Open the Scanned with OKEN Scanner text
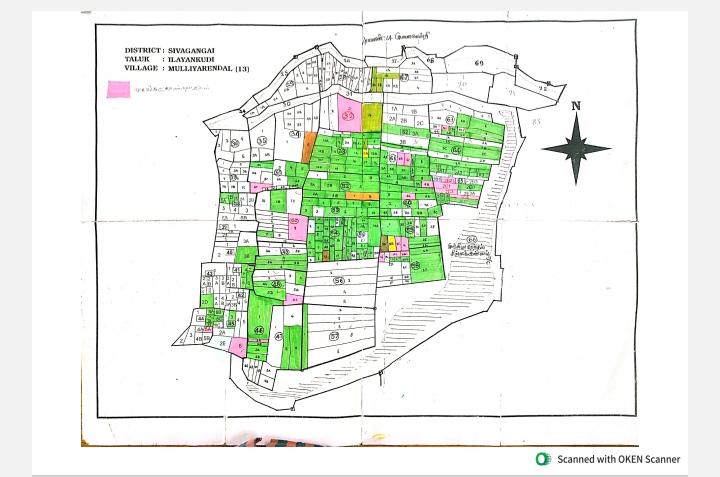Screen dimensions: 720x477 pos(619,459)
